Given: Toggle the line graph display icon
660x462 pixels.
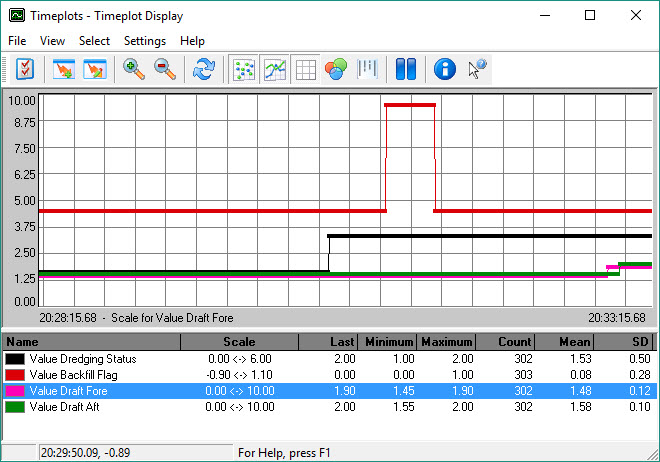Looking at the screenshot, I should click(x=274, y=69).
